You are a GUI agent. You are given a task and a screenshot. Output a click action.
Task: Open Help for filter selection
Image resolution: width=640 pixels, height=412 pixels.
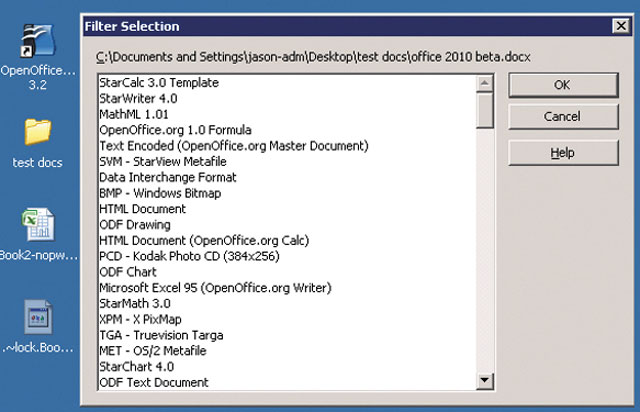563,153
